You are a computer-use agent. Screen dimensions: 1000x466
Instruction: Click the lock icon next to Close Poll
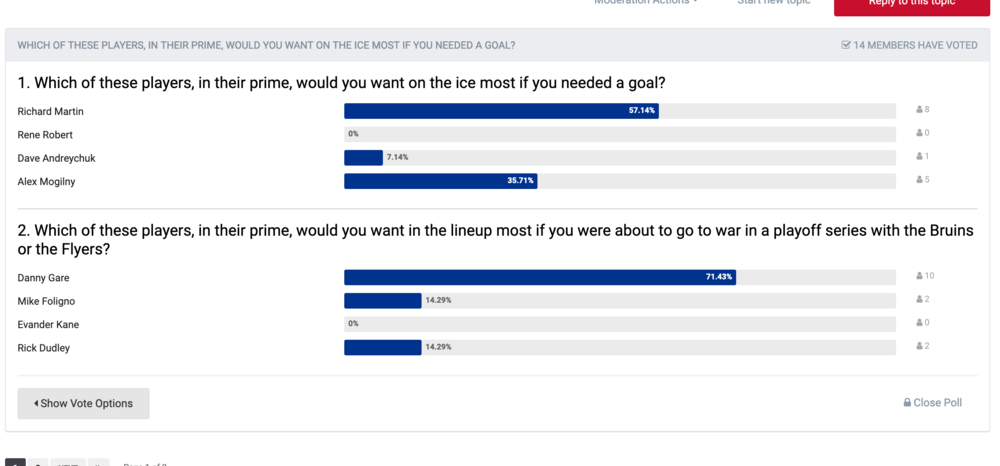[x=907, y=403]
